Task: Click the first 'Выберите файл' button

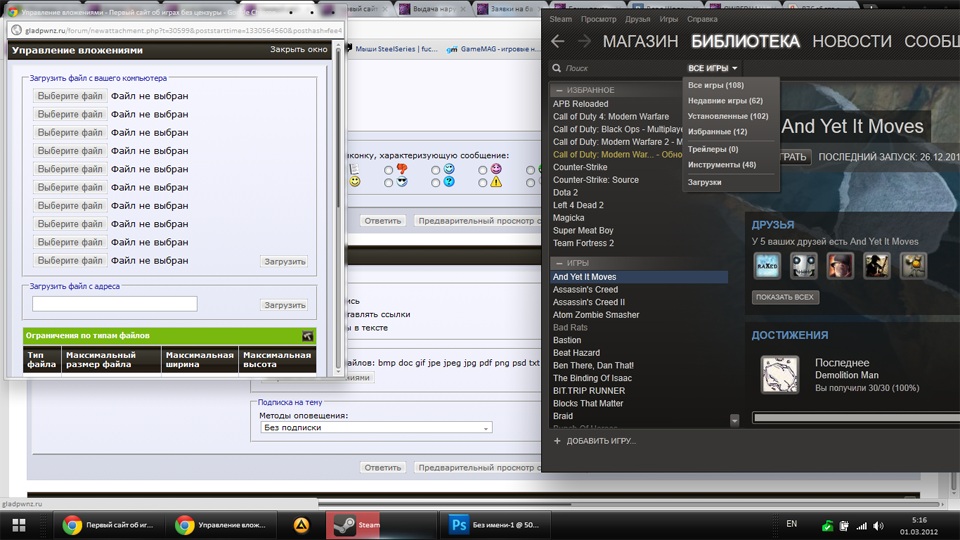Action: tap(70, 96)
